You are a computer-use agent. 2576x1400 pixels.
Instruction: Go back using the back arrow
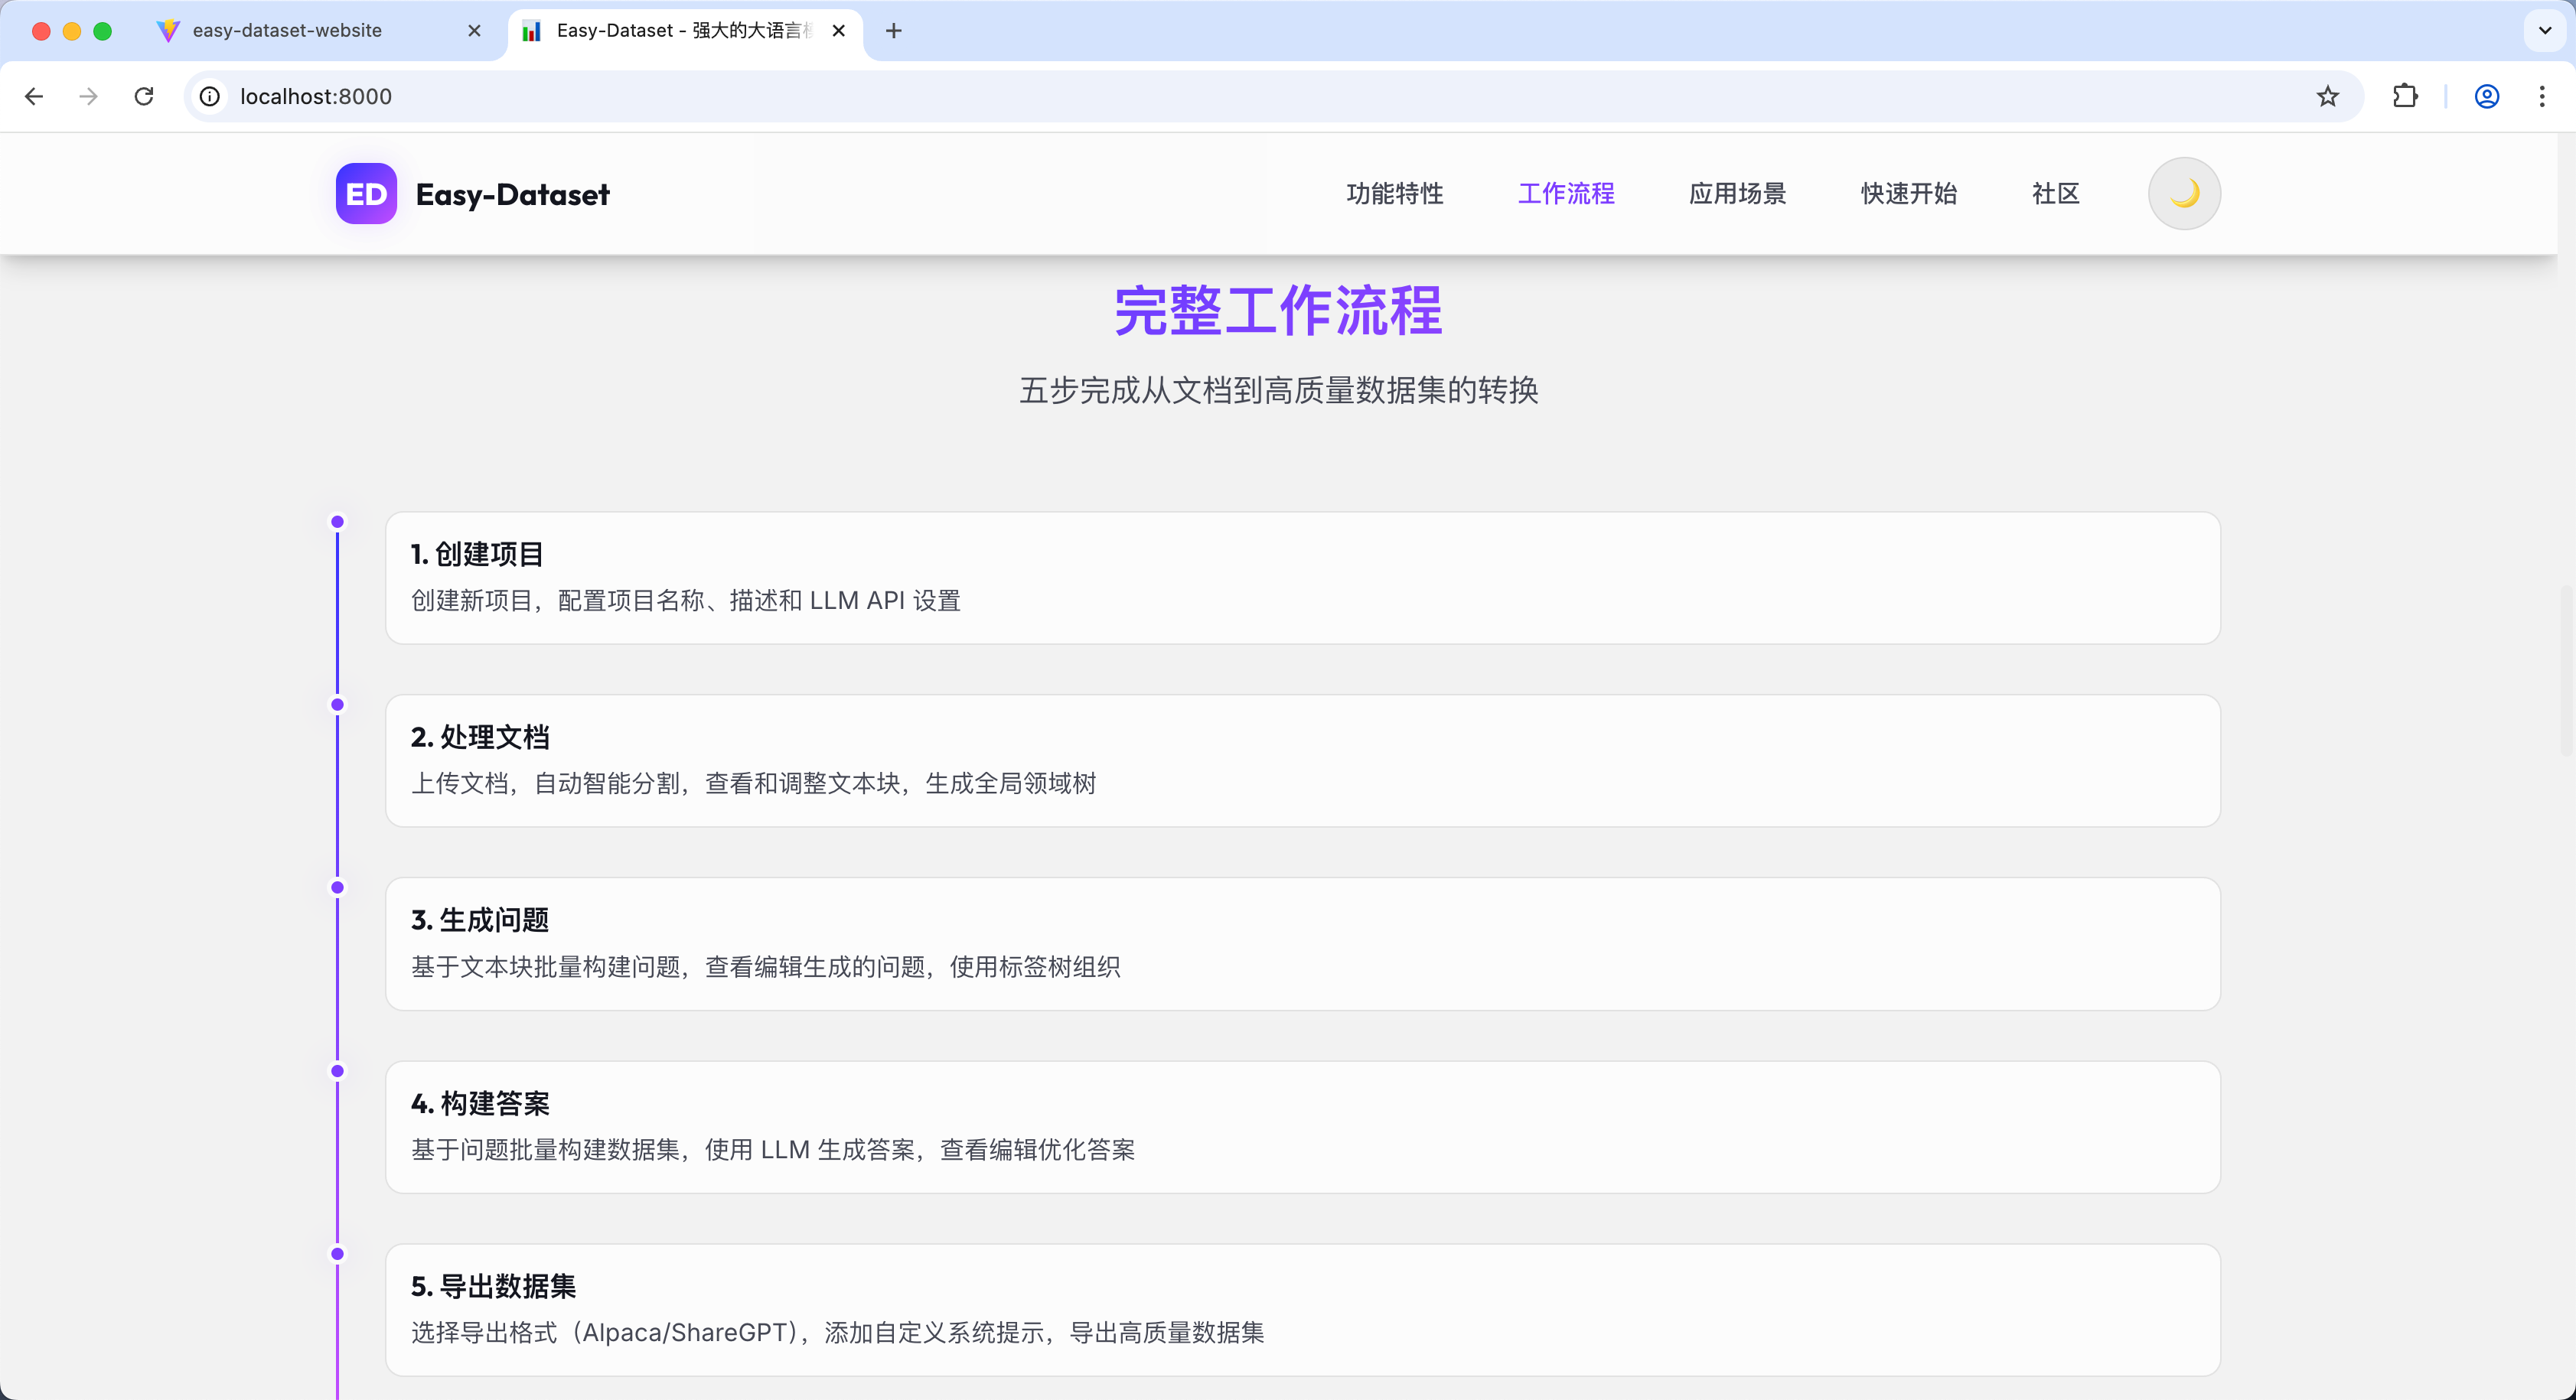pyautogui.click(x=34, y=96)
